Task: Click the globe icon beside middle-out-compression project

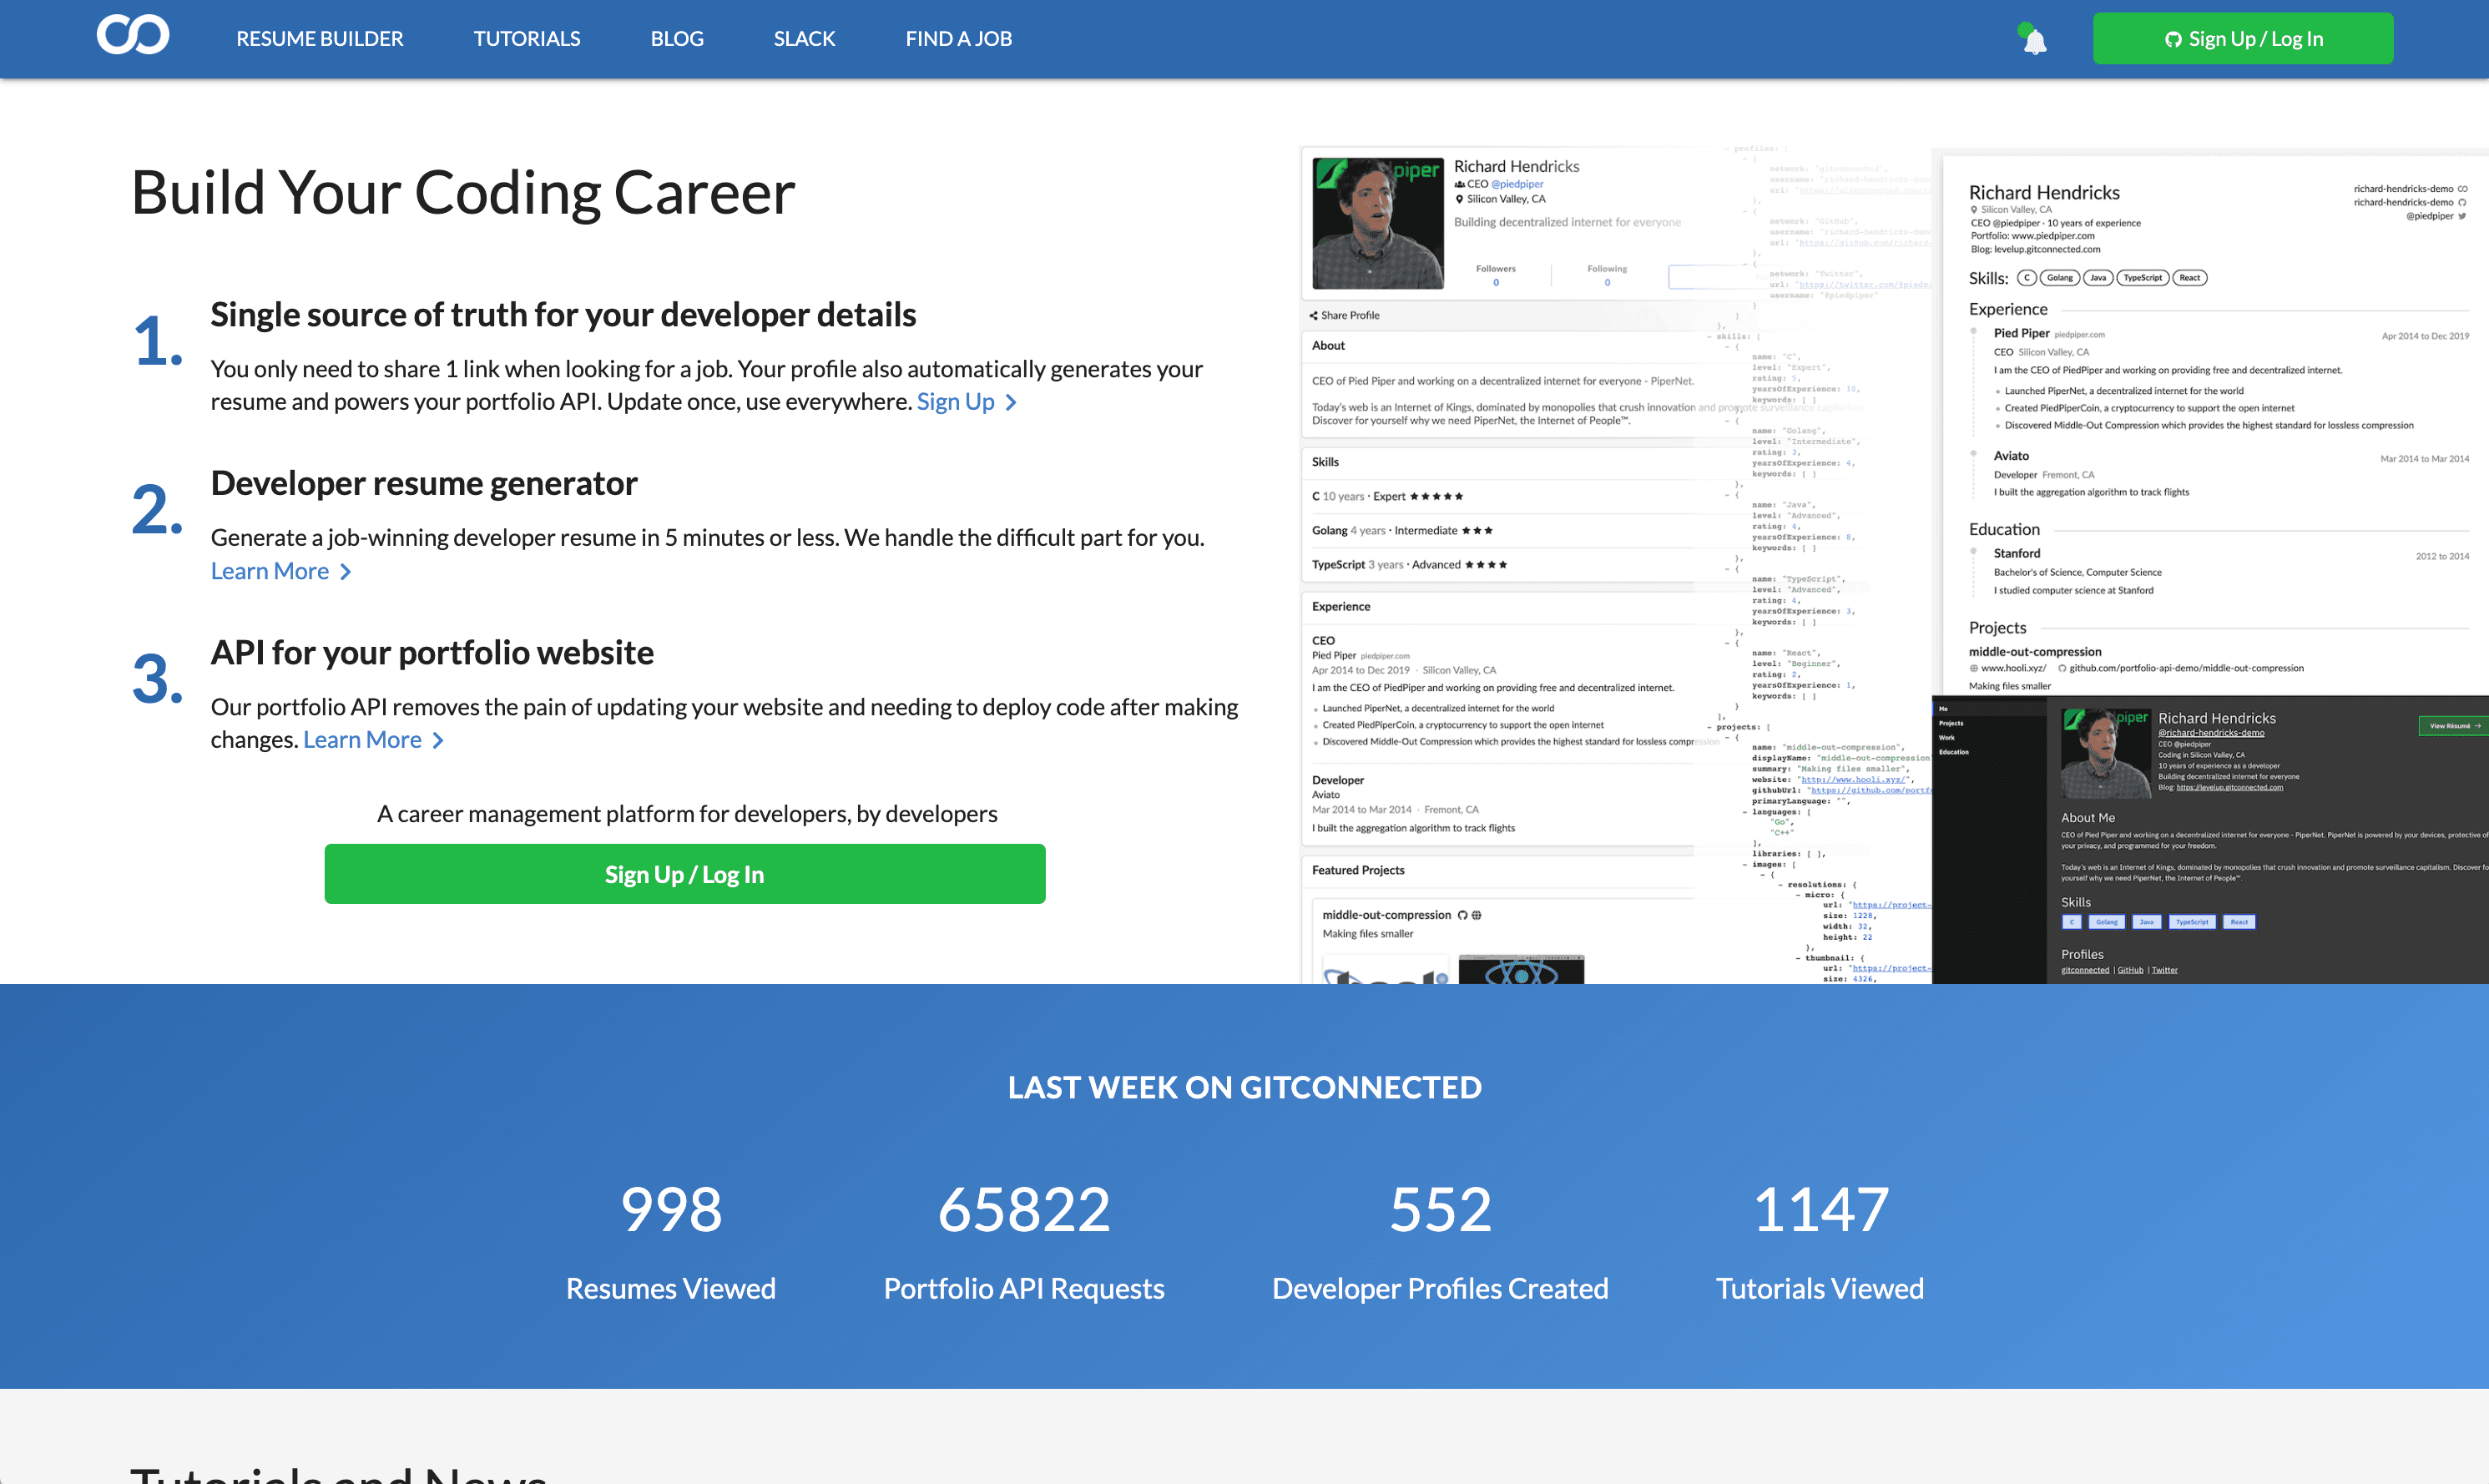Action: (1477, 915)
